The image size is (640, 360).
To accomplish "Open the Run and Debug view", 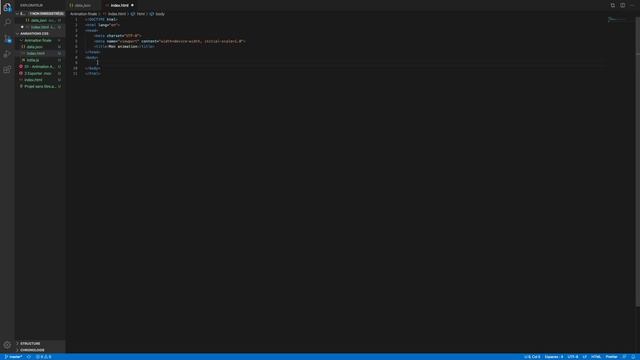I will pyautogui.click(x=7, y=54).
